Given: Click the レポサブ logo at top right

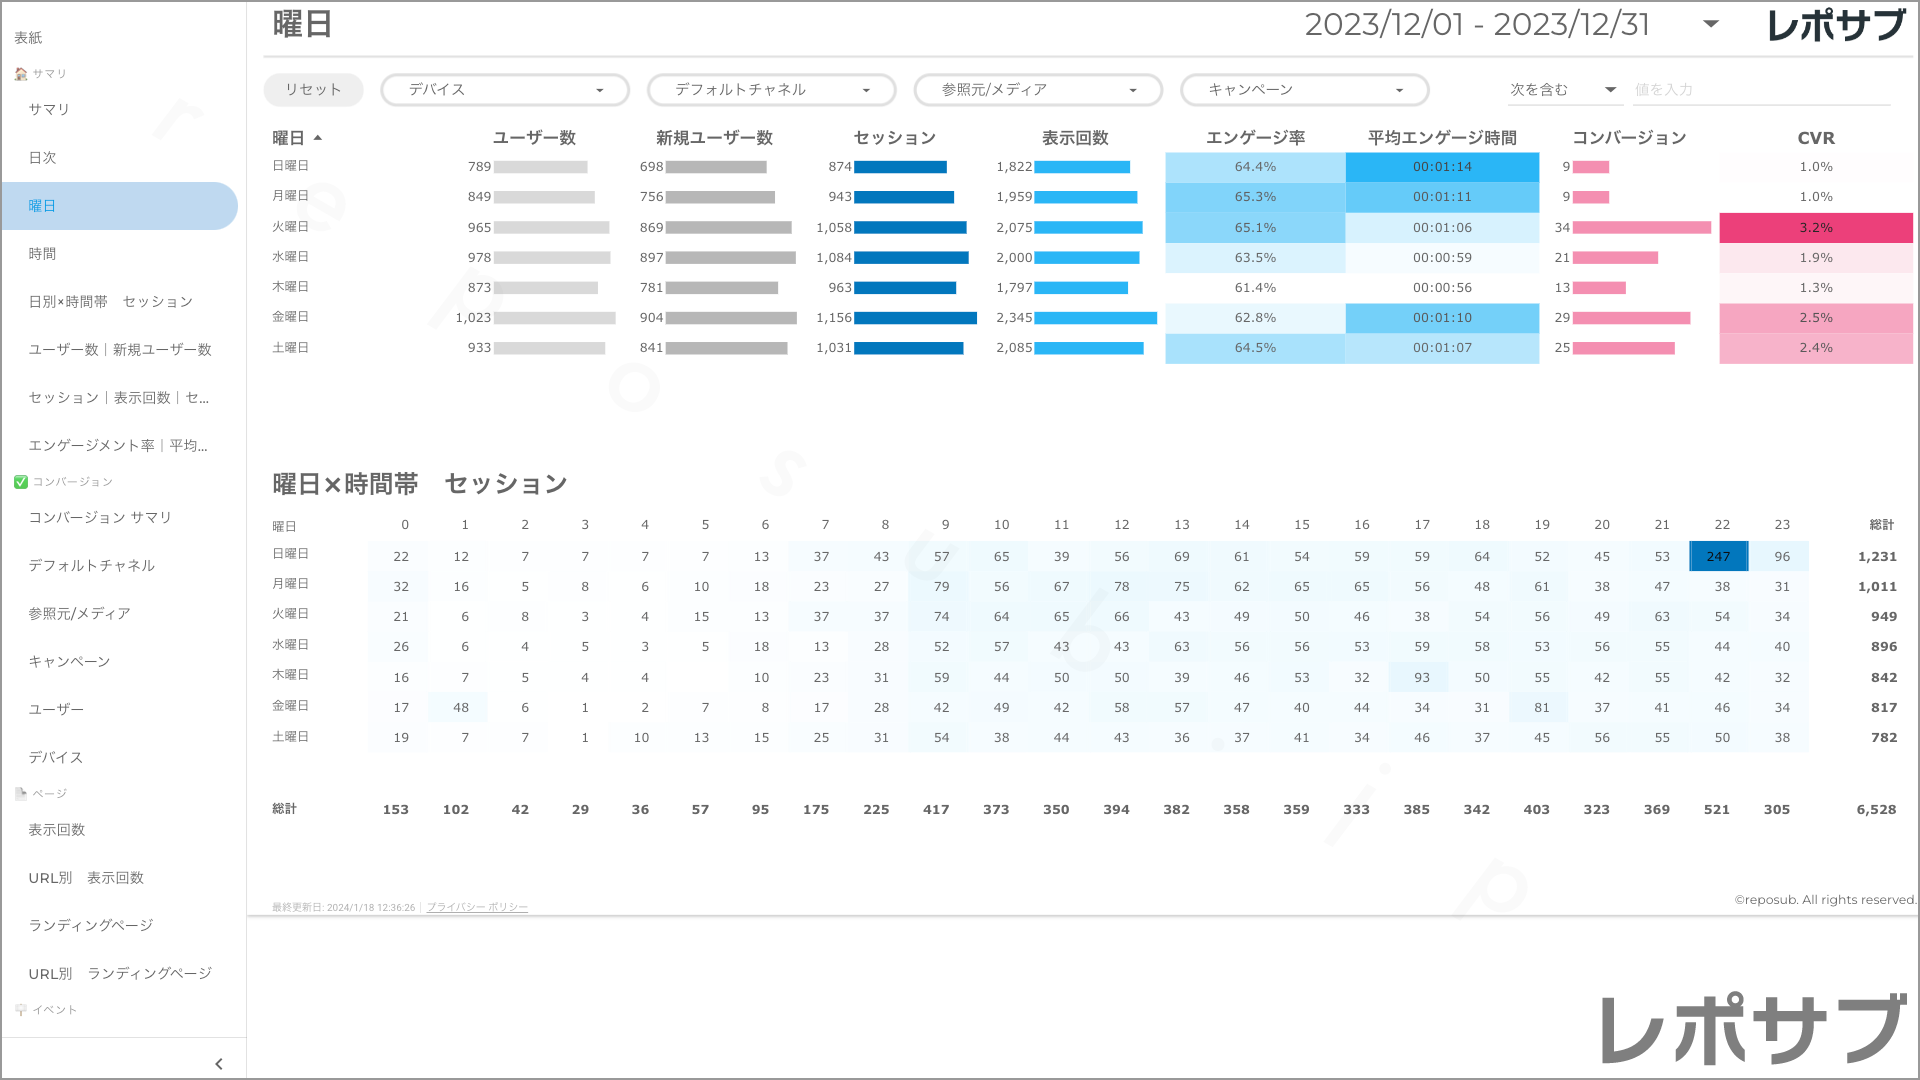Looking at the screenshot, I should 1836,25.
